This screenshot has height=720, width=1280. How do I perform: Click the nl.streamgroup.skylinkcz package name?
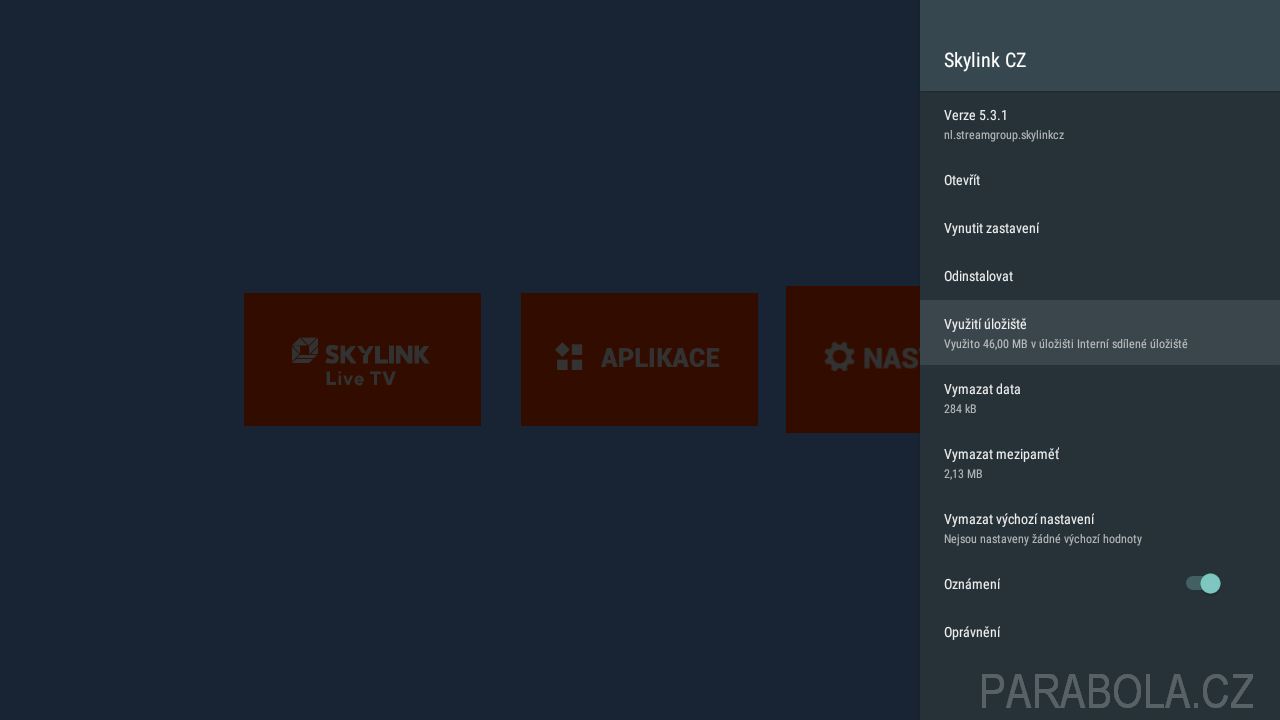[1004, 135]
